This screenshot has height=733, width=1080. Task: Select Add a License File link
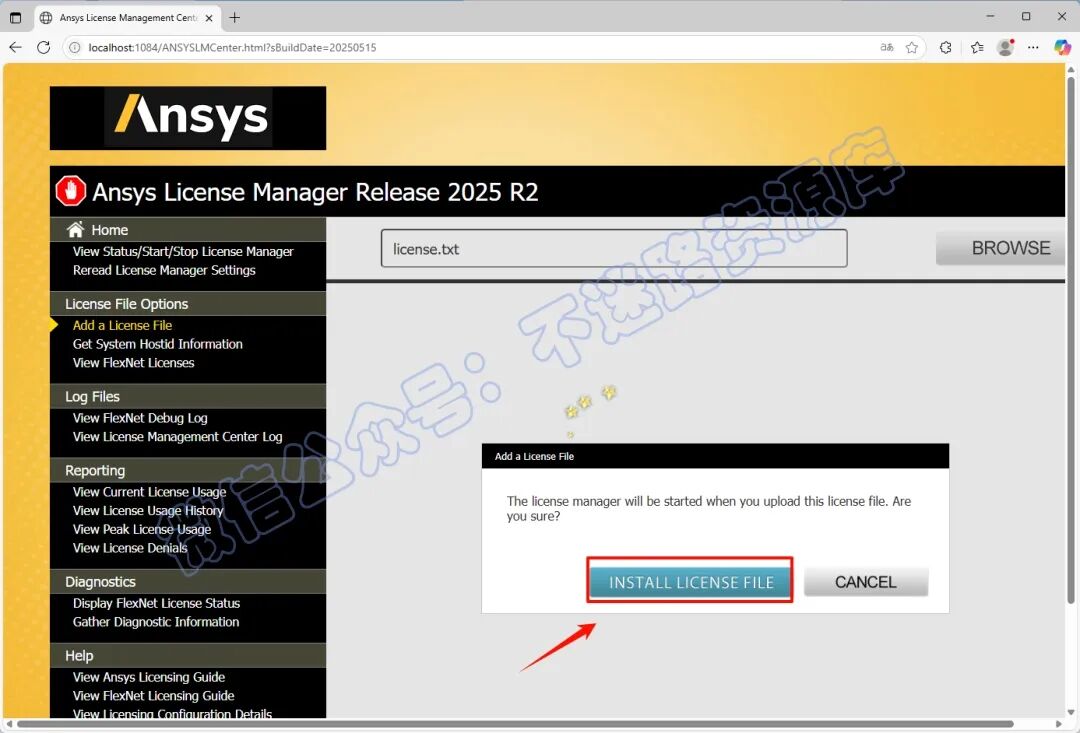(x=123, y=325)
